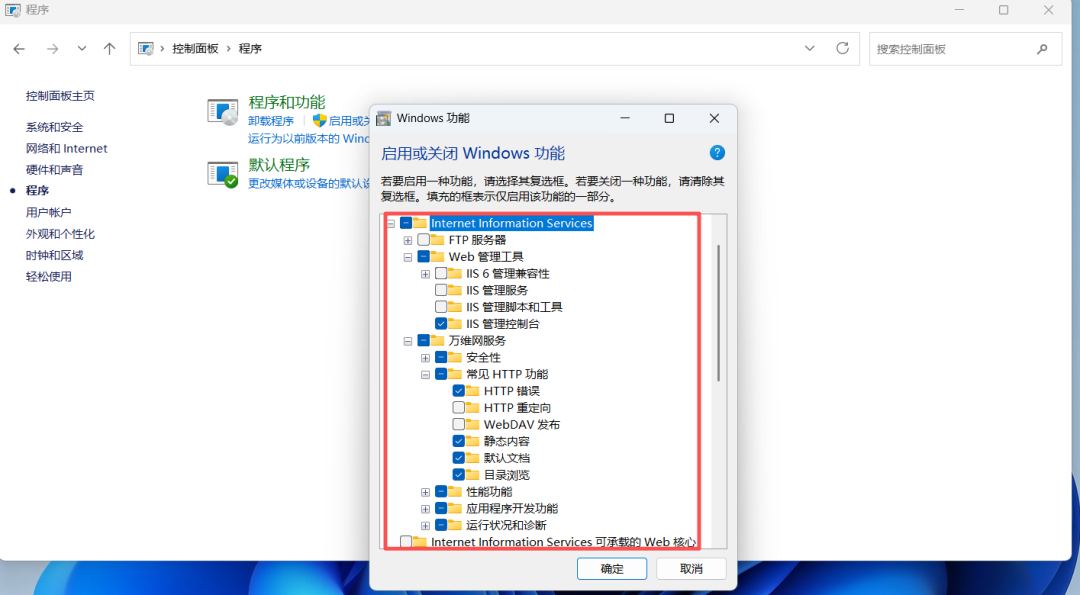Open 时钟和区域 category
The height and width of the screenshot is (595, 1080).
pos(54,255)
